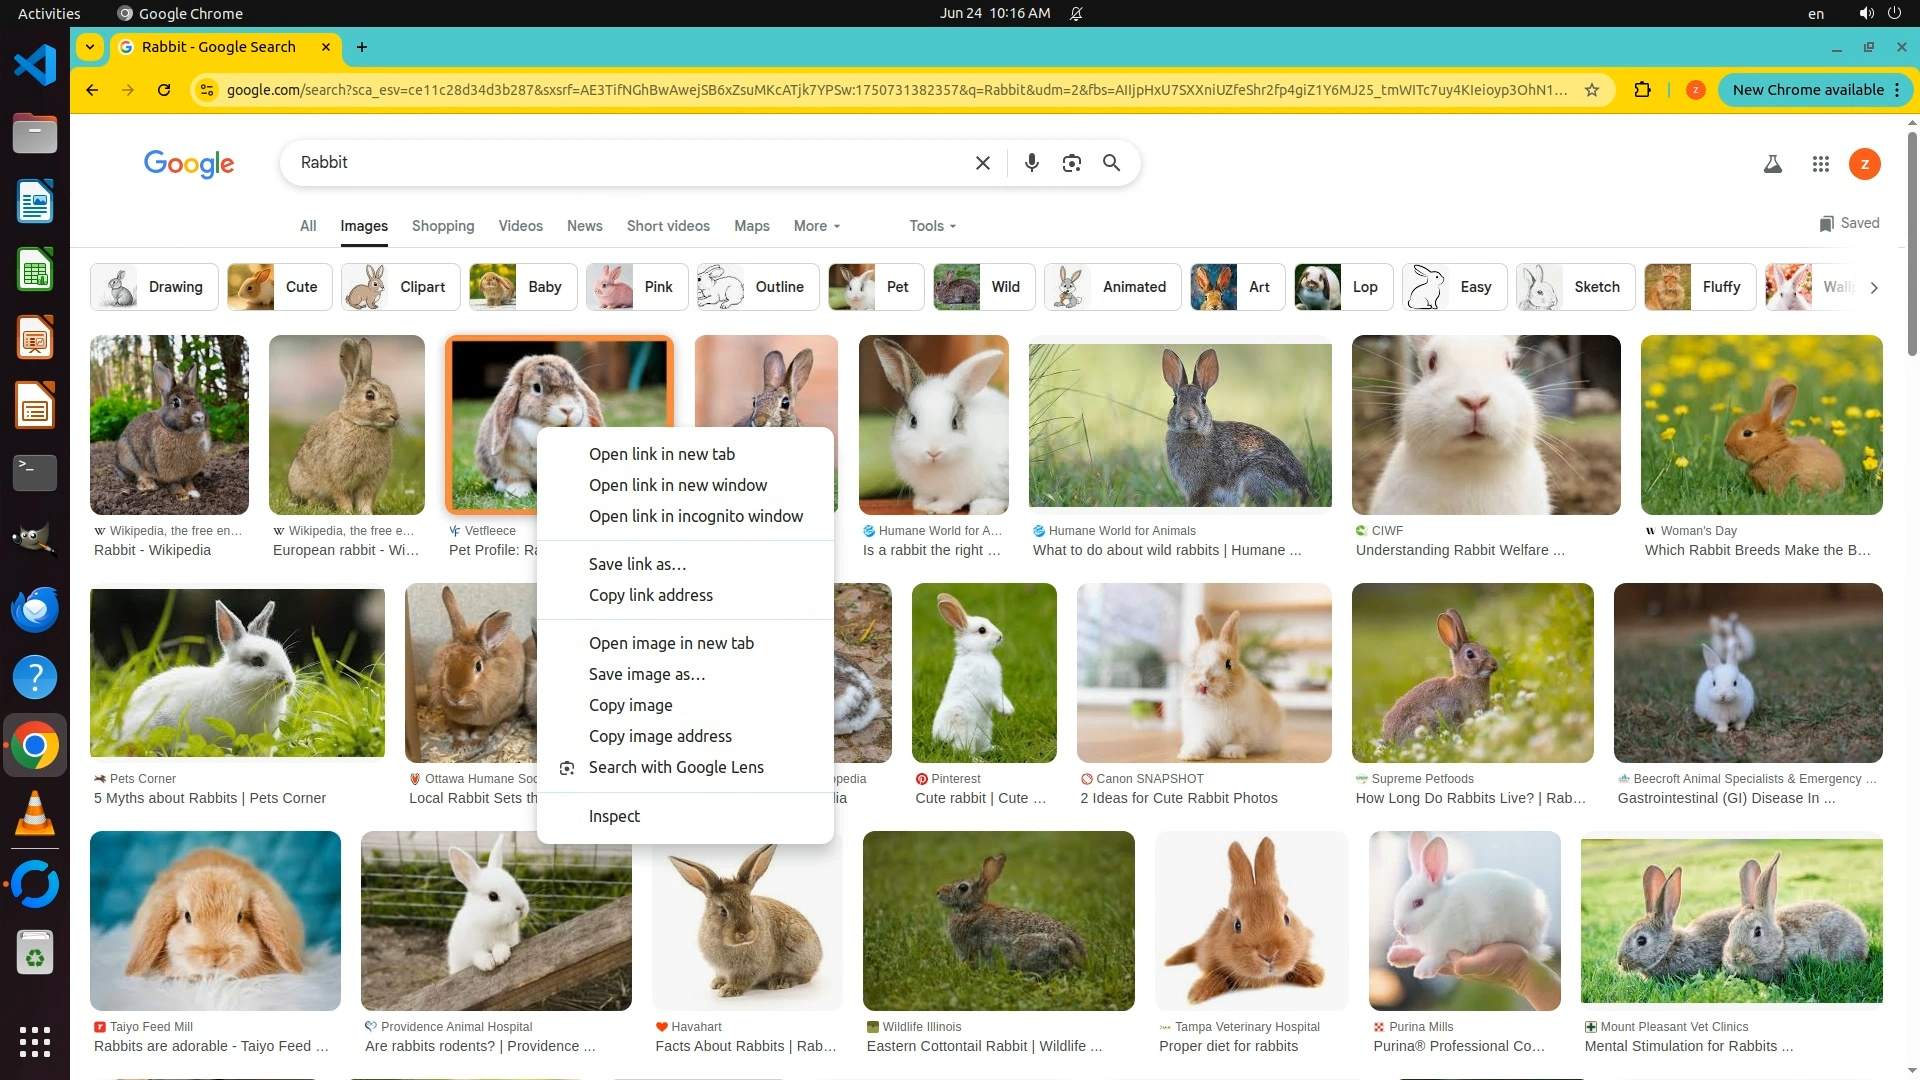Screen dimensions: 1920x1080
Task: Expand the More search filters dropdown
Action: pos(816,226)
